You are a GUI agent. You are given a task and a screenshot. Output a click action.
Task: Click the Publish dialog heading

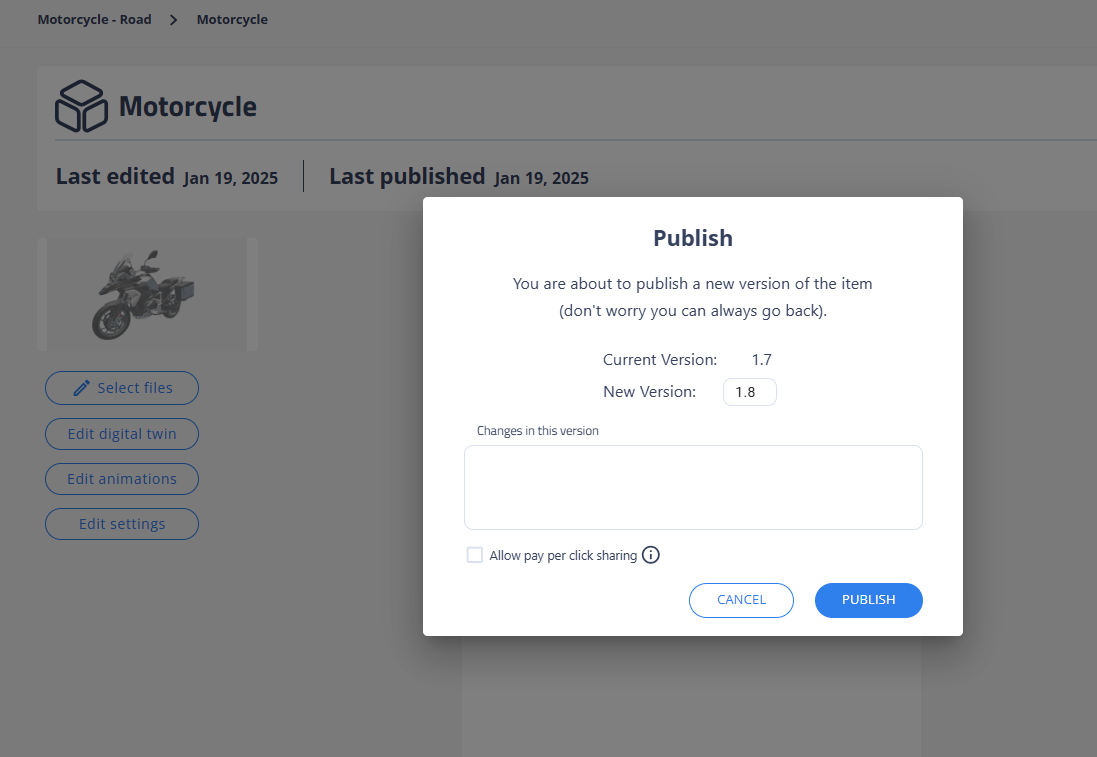[x=693, y=238]
